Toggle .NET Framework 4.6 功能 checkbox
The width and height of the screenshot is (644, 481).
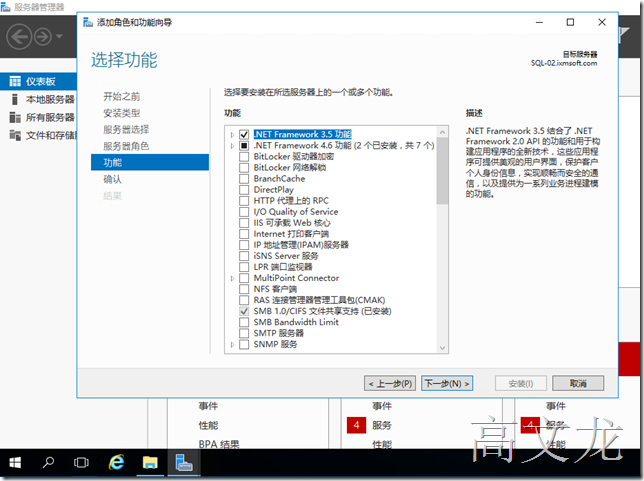244,146
